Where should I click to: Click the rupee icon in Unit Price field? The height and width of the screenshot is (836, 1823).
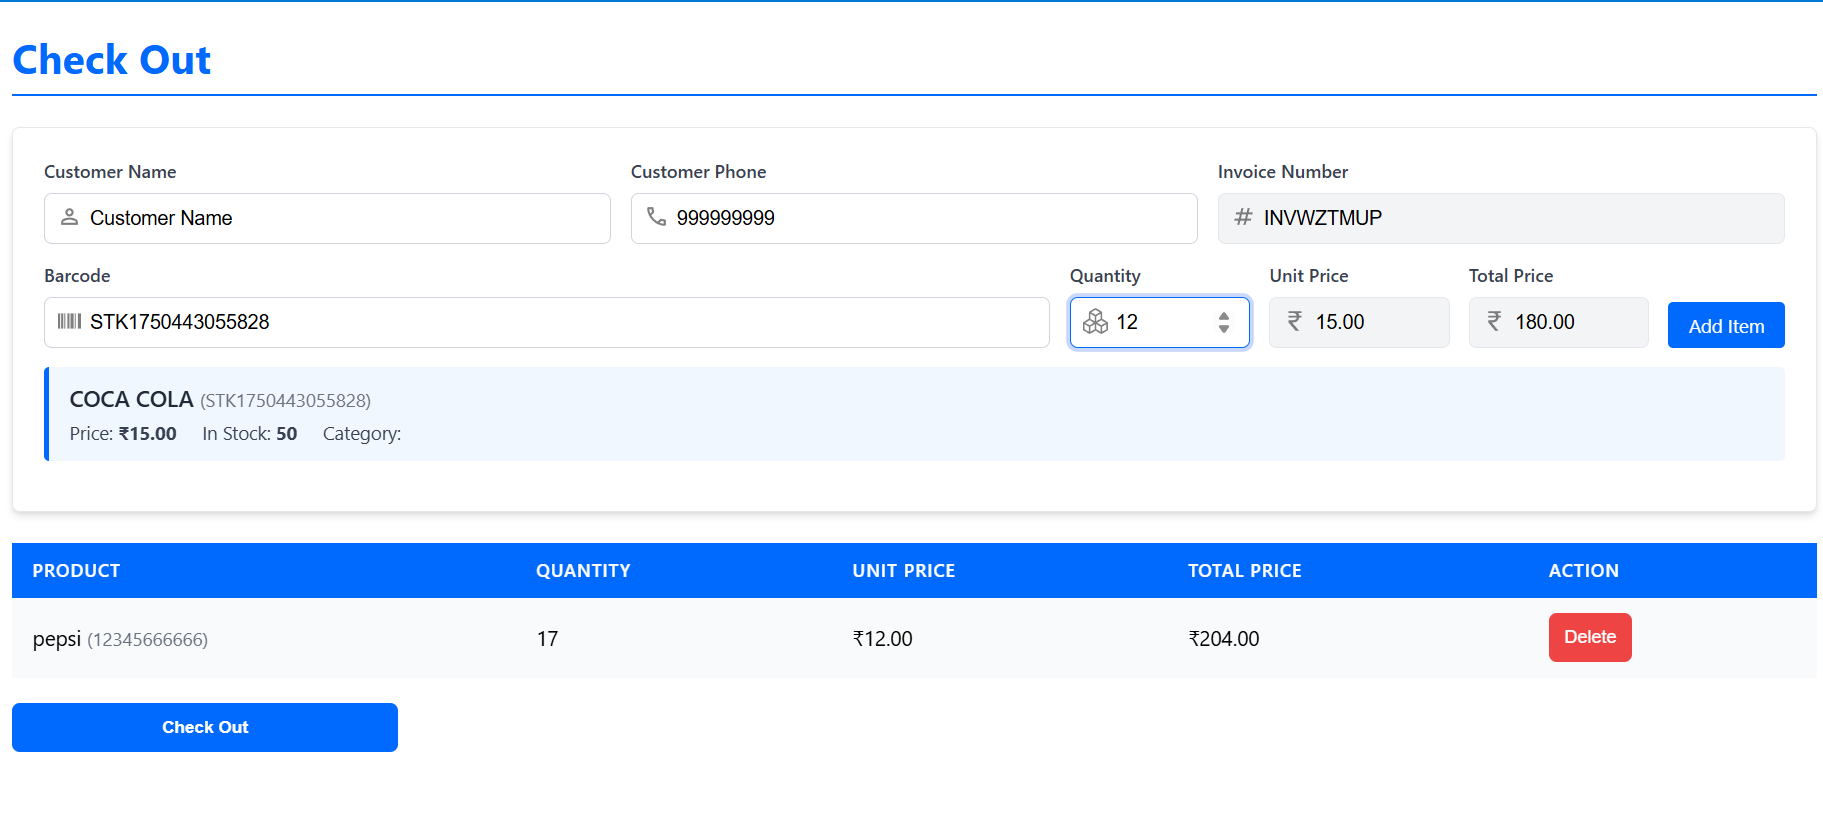coord(1295,321)
